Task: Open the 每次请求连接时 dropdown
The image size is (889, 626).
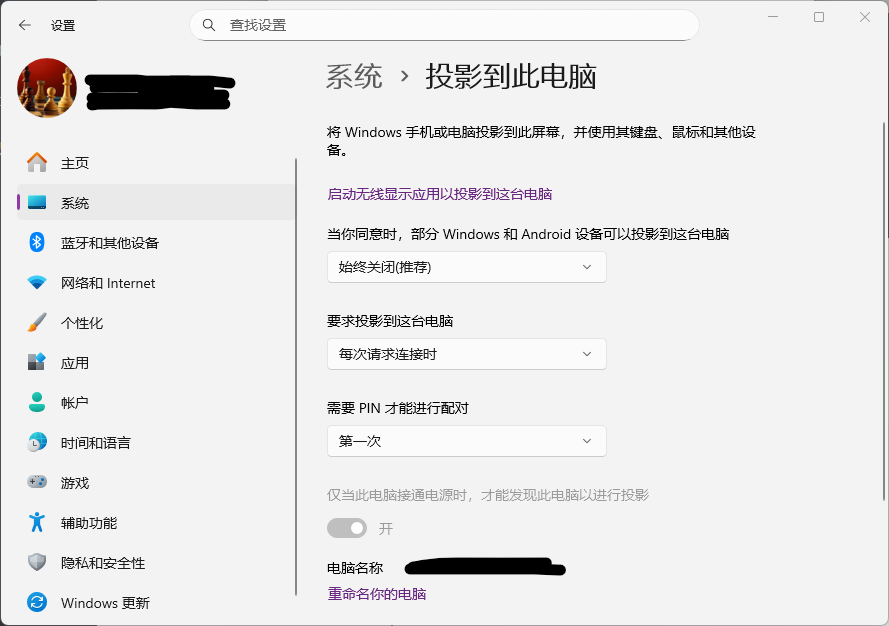Action: tap(466, 354)
